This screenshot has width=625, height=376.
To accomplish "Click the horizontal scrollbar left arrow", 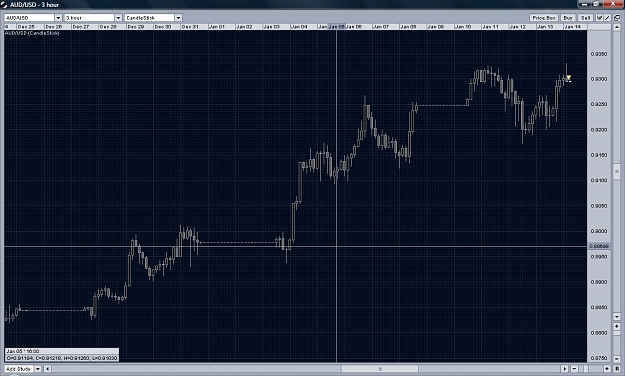I will [48, 369].
